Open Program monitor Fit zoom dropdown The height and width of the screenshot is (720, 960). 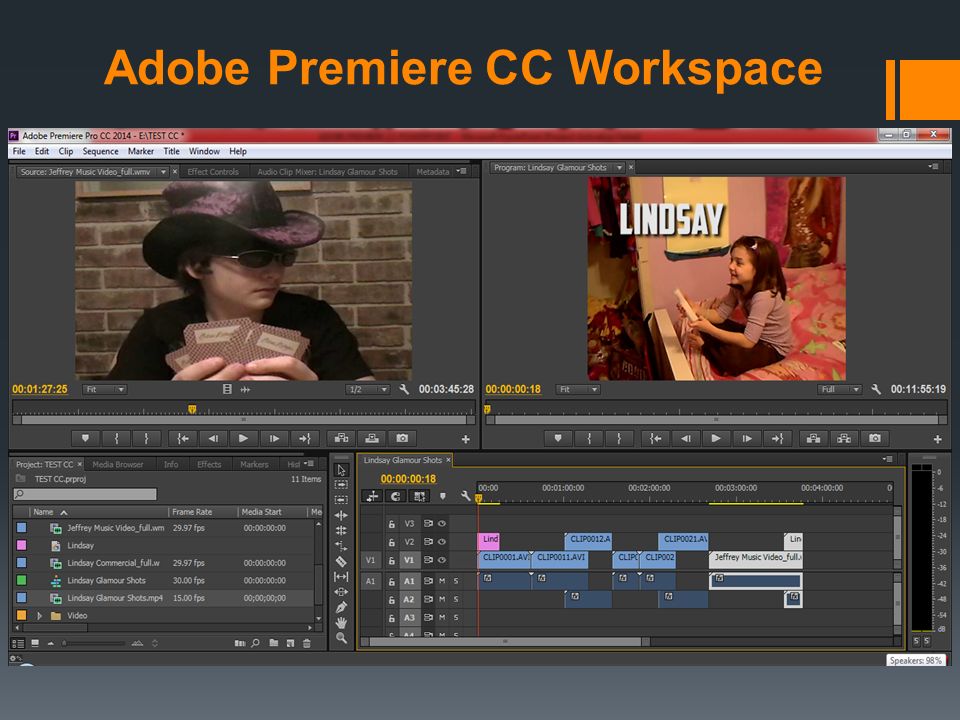click(577, 389)
